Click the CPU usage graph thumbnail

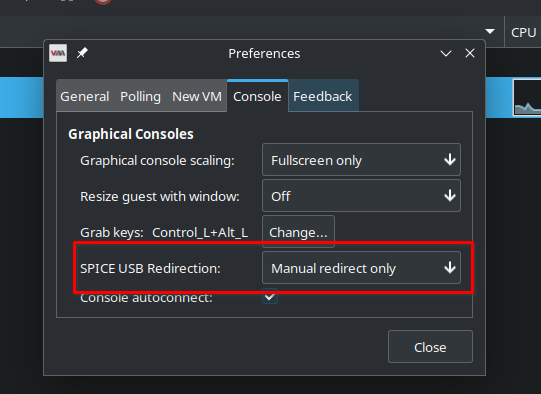tap(527, 98)
